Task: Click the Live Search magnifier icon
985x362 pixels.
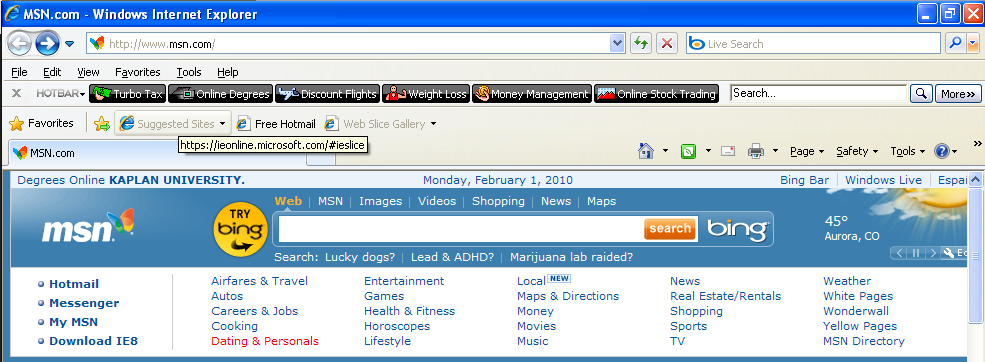Action: [955, 43]
